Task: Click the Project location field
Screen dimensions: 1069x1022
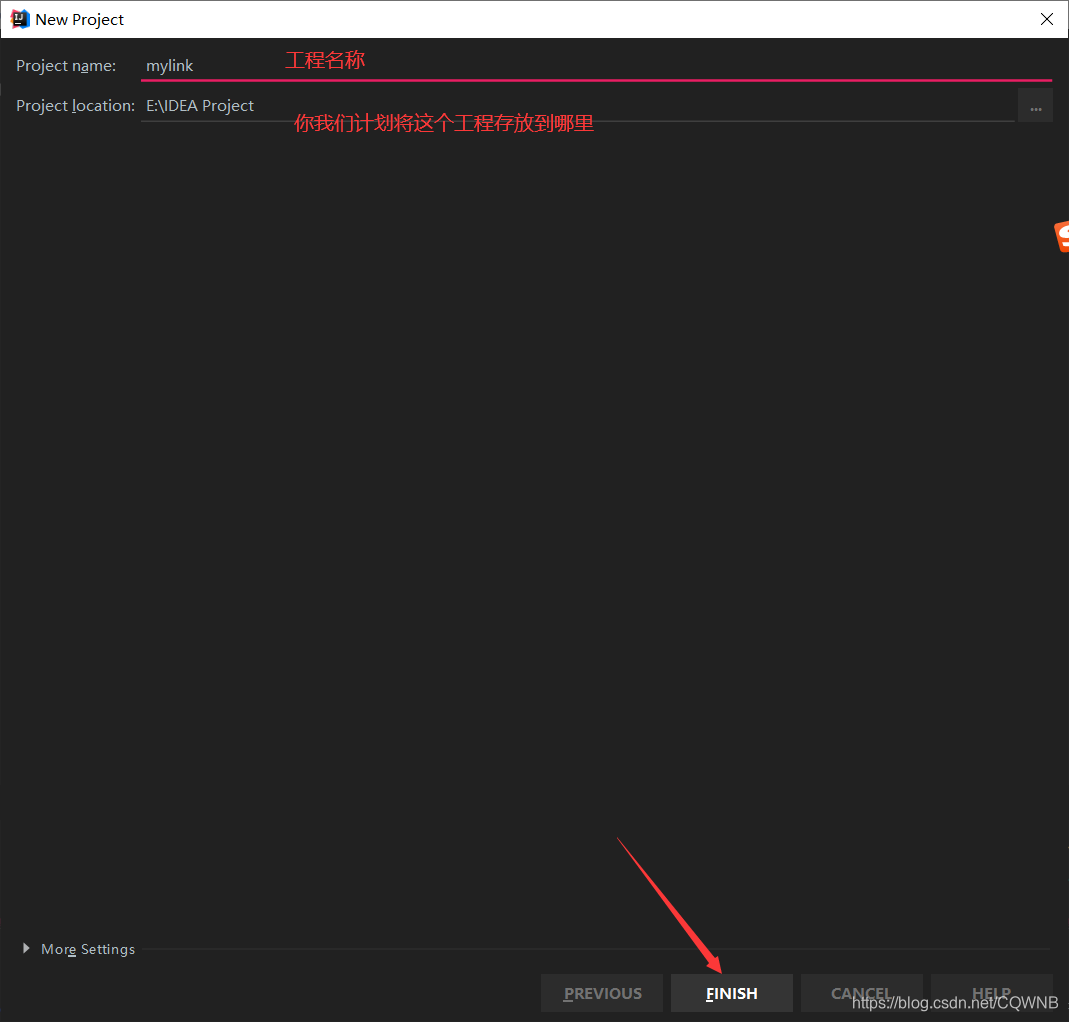Action: click(577, 106)
